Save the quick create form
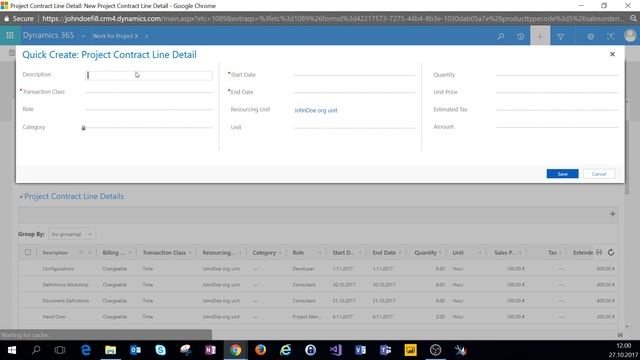 coord(562,174)
